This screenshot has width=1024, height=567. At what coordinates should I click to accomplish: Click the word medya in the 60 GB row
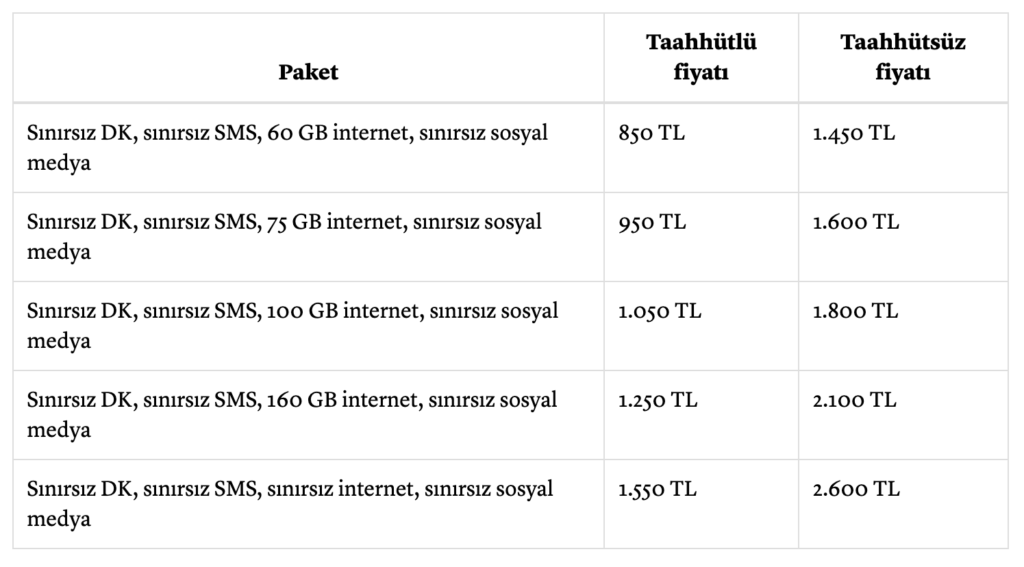click(x=59, y=163)
